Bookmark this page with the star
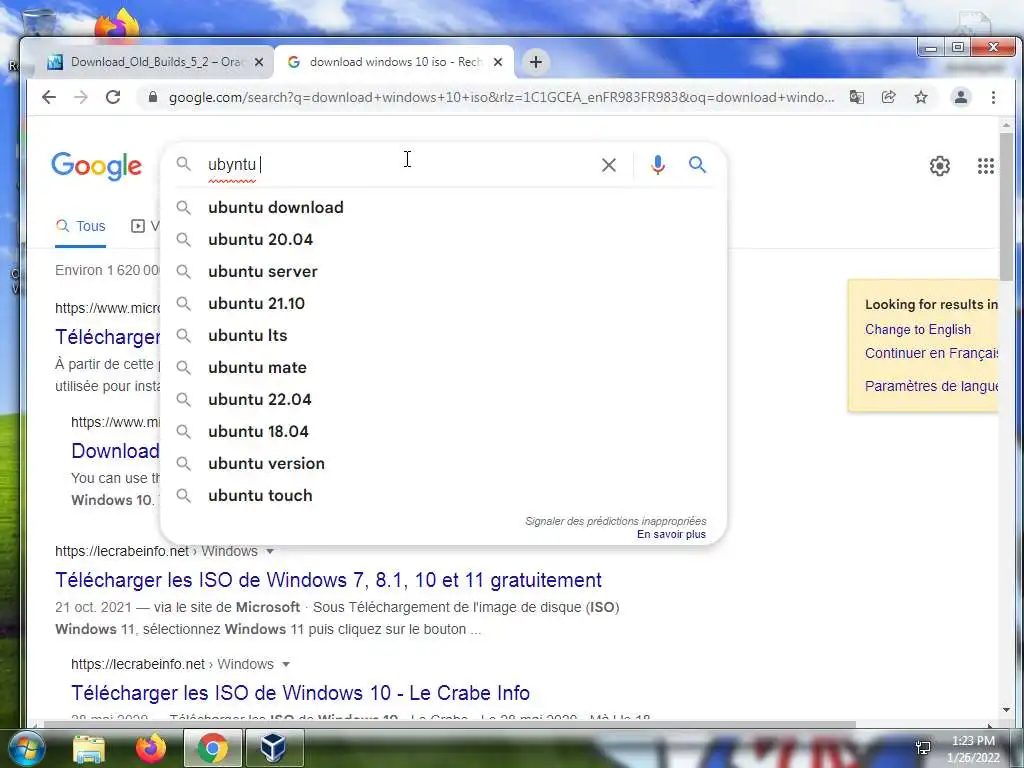 [x=921, y=97]
